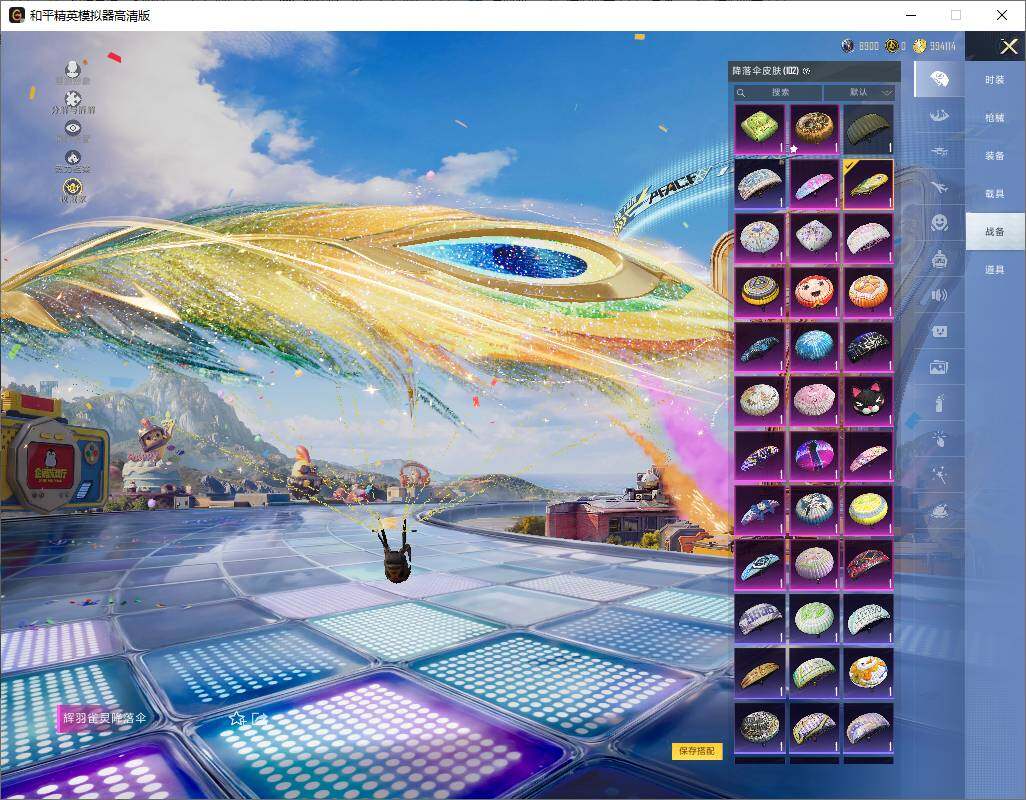
Task: Select the yellow lemon slice parachute
Action: (868, 510)
